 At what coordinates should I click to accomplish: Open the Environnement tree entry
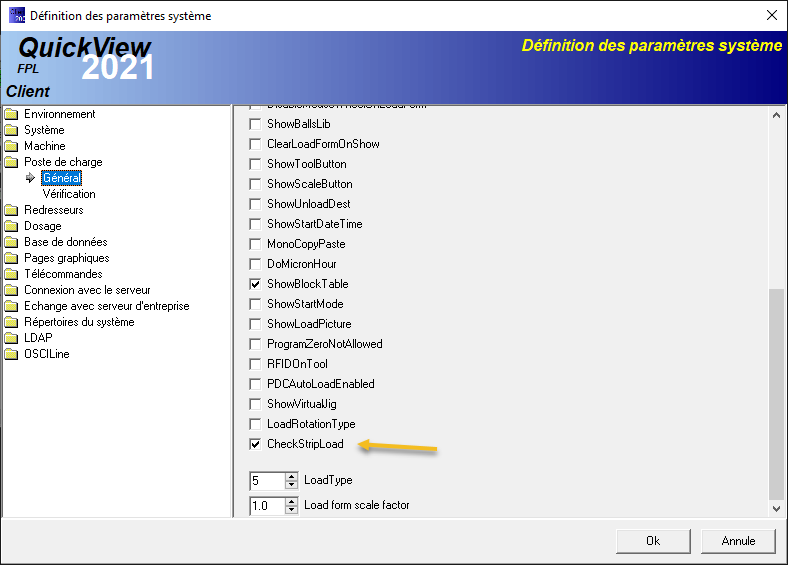60,114
